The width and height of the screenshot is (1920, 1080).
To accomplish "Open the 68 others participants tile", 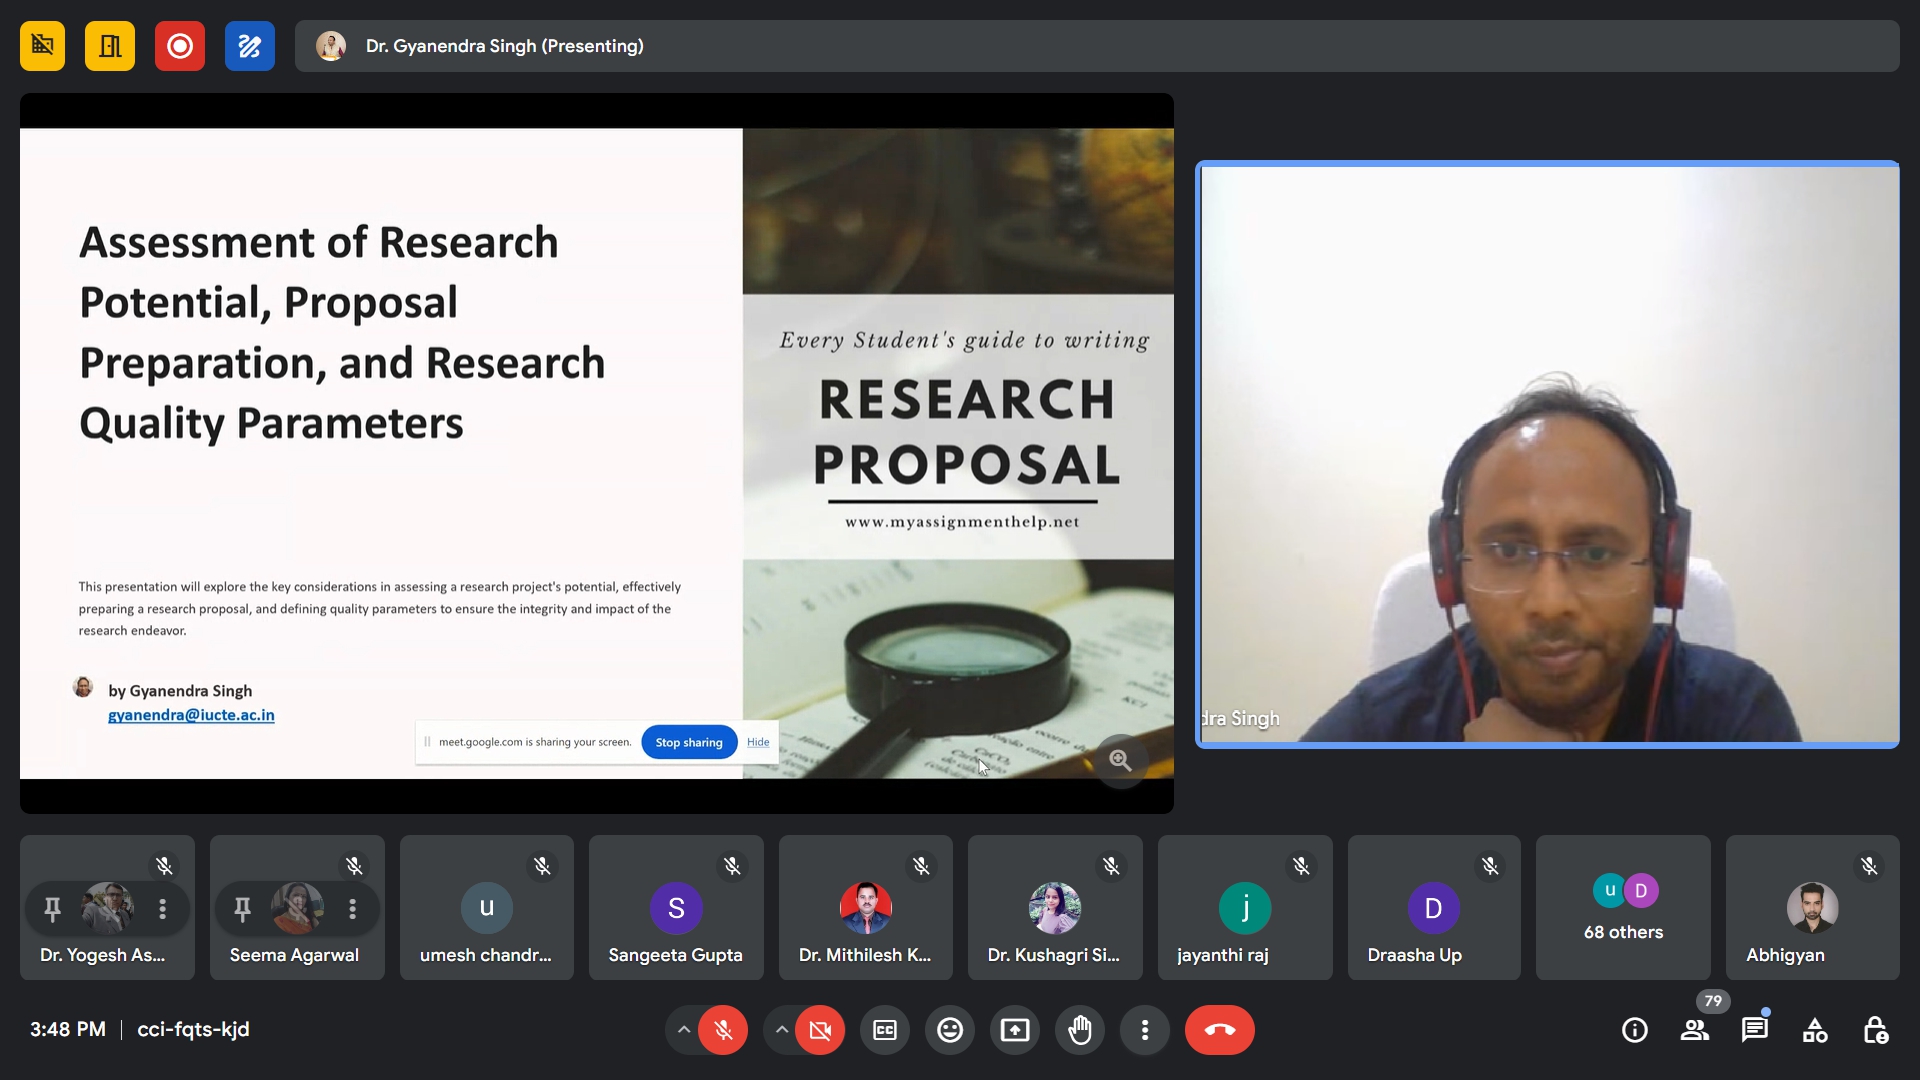I will coord(1623,908).
